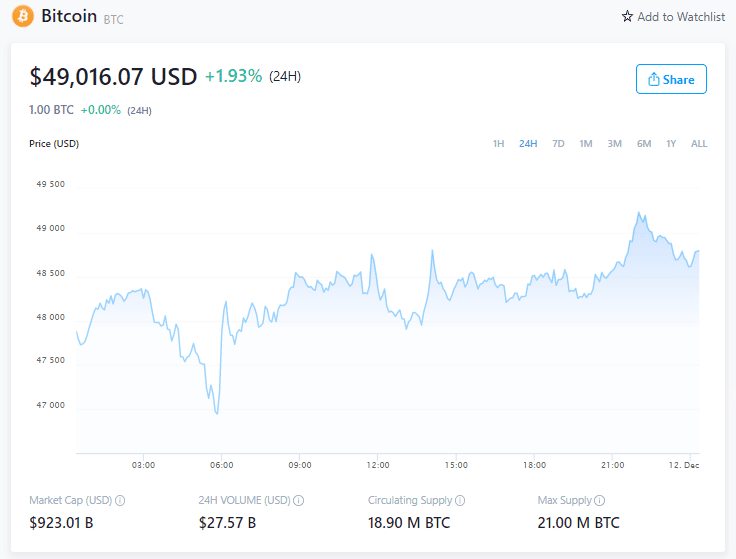Switch chart to ALL range
Viewport: 736px width, 559px height.
(x=699, y=144)
